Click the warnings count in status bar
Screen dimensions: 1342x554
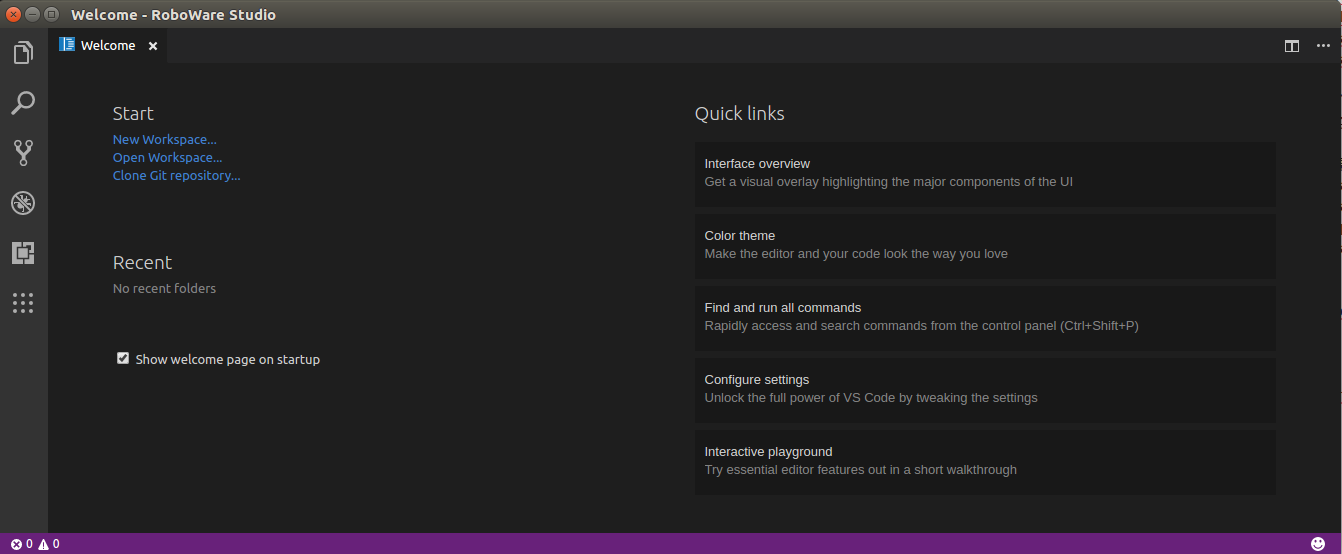tap(49, 544)
